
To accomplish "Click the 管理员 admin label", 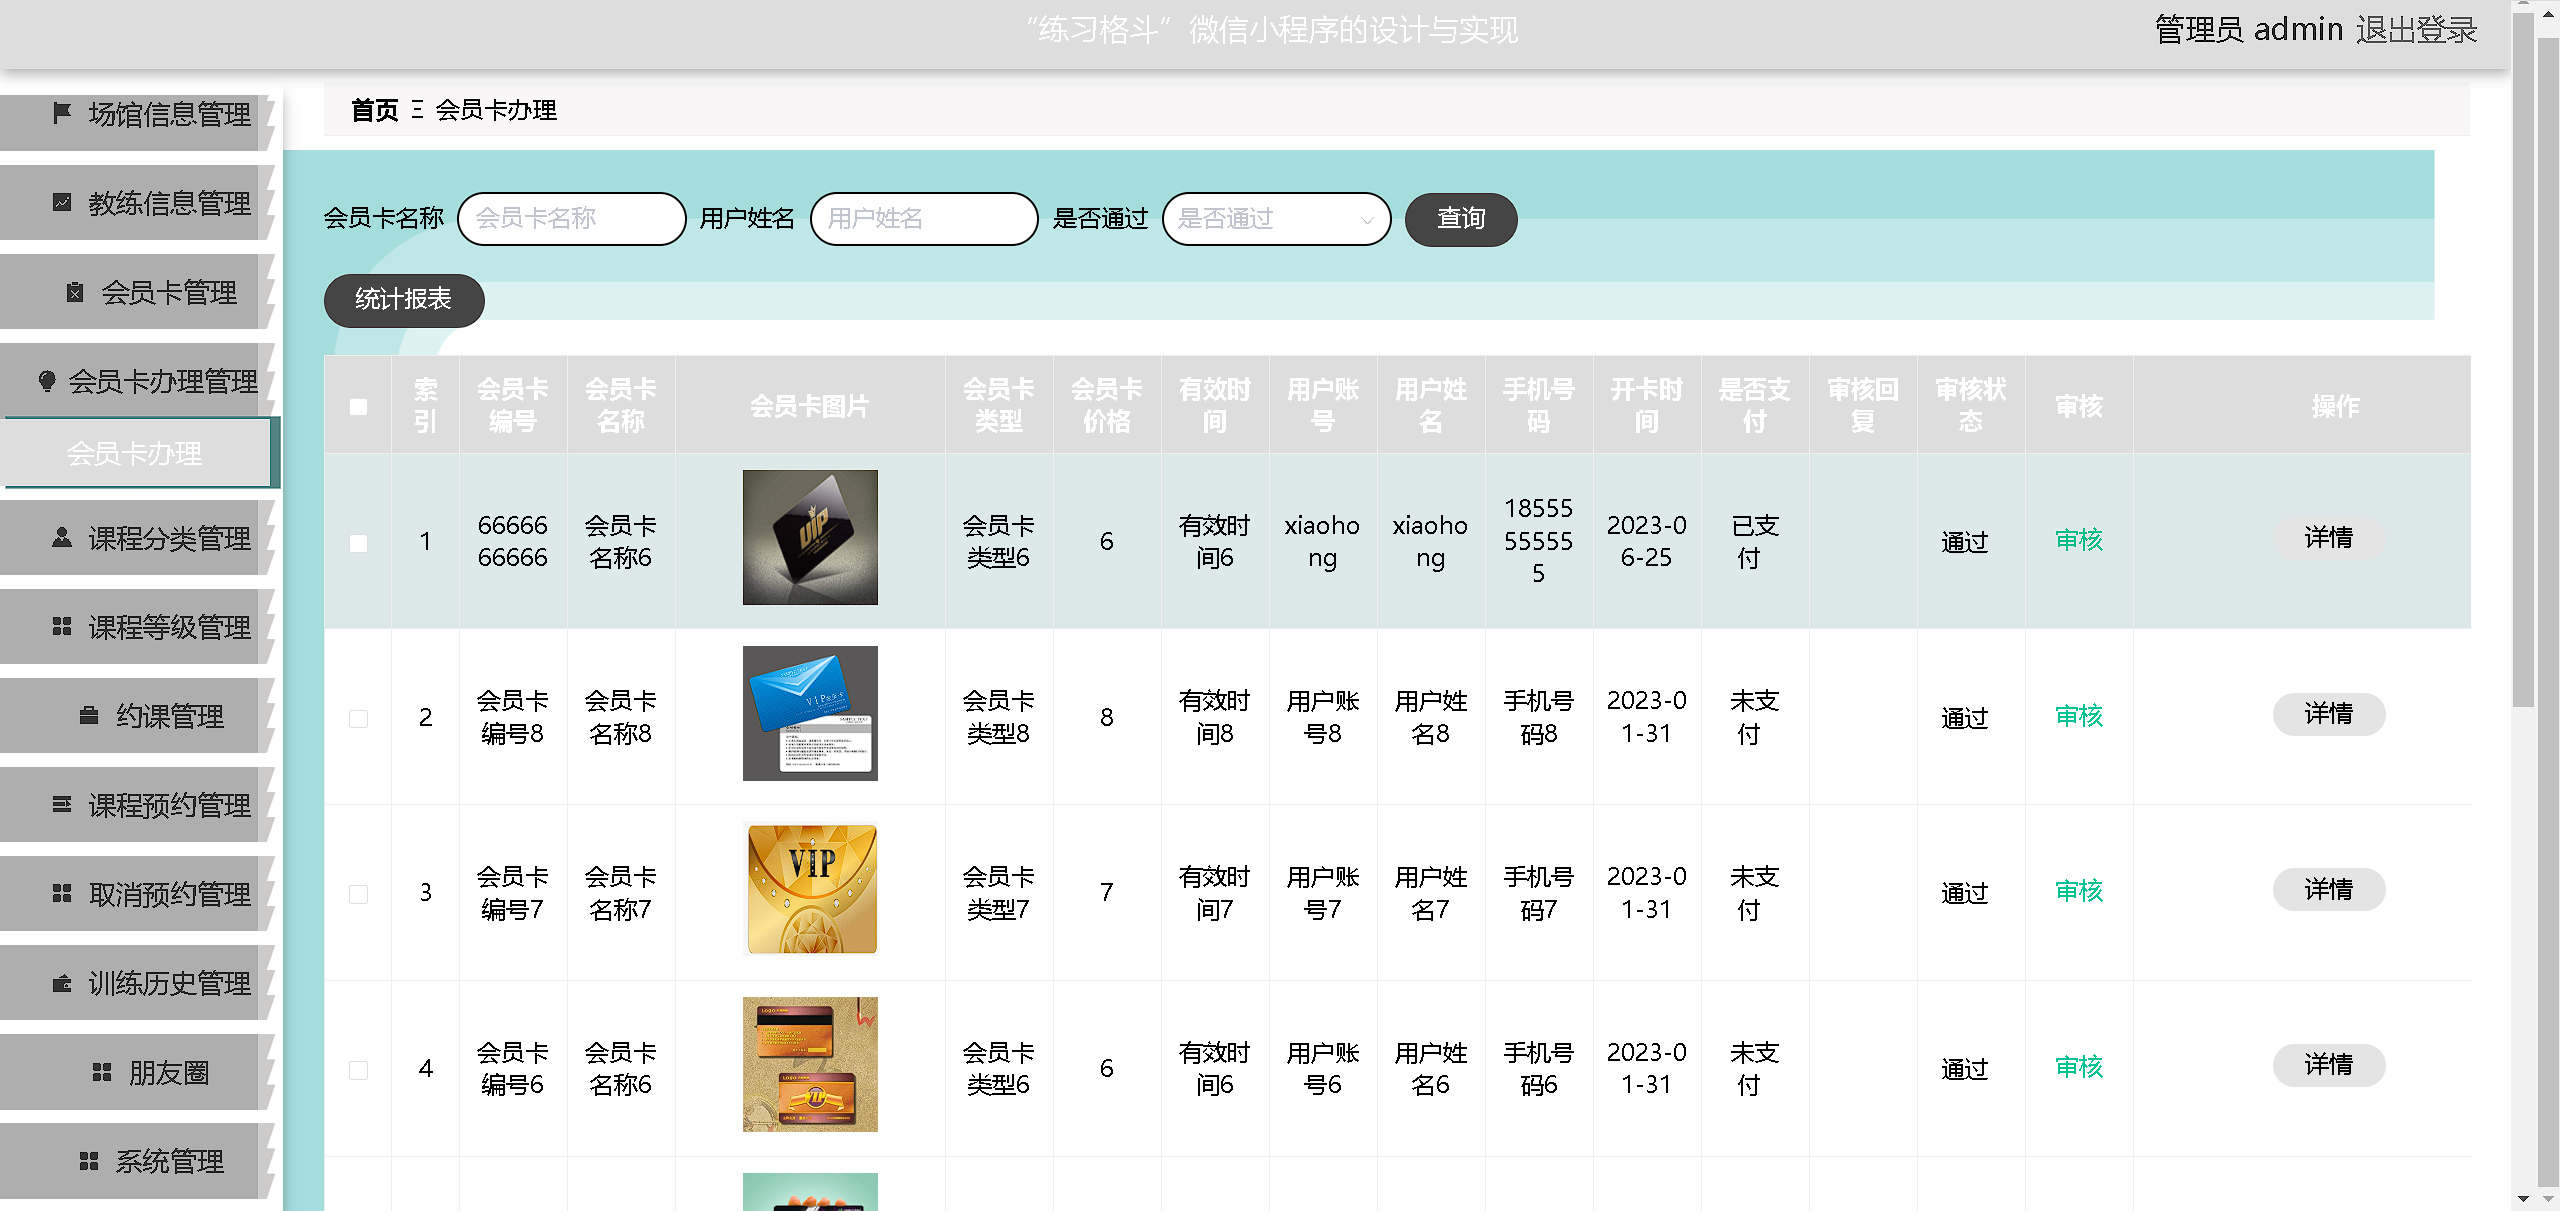I will pos(2249,30).
